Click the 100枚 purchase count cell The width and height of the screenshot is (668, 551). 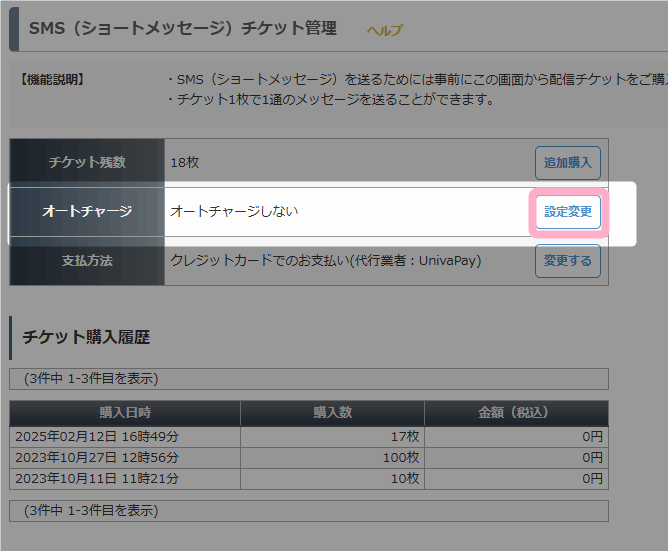tap(332, 458)
